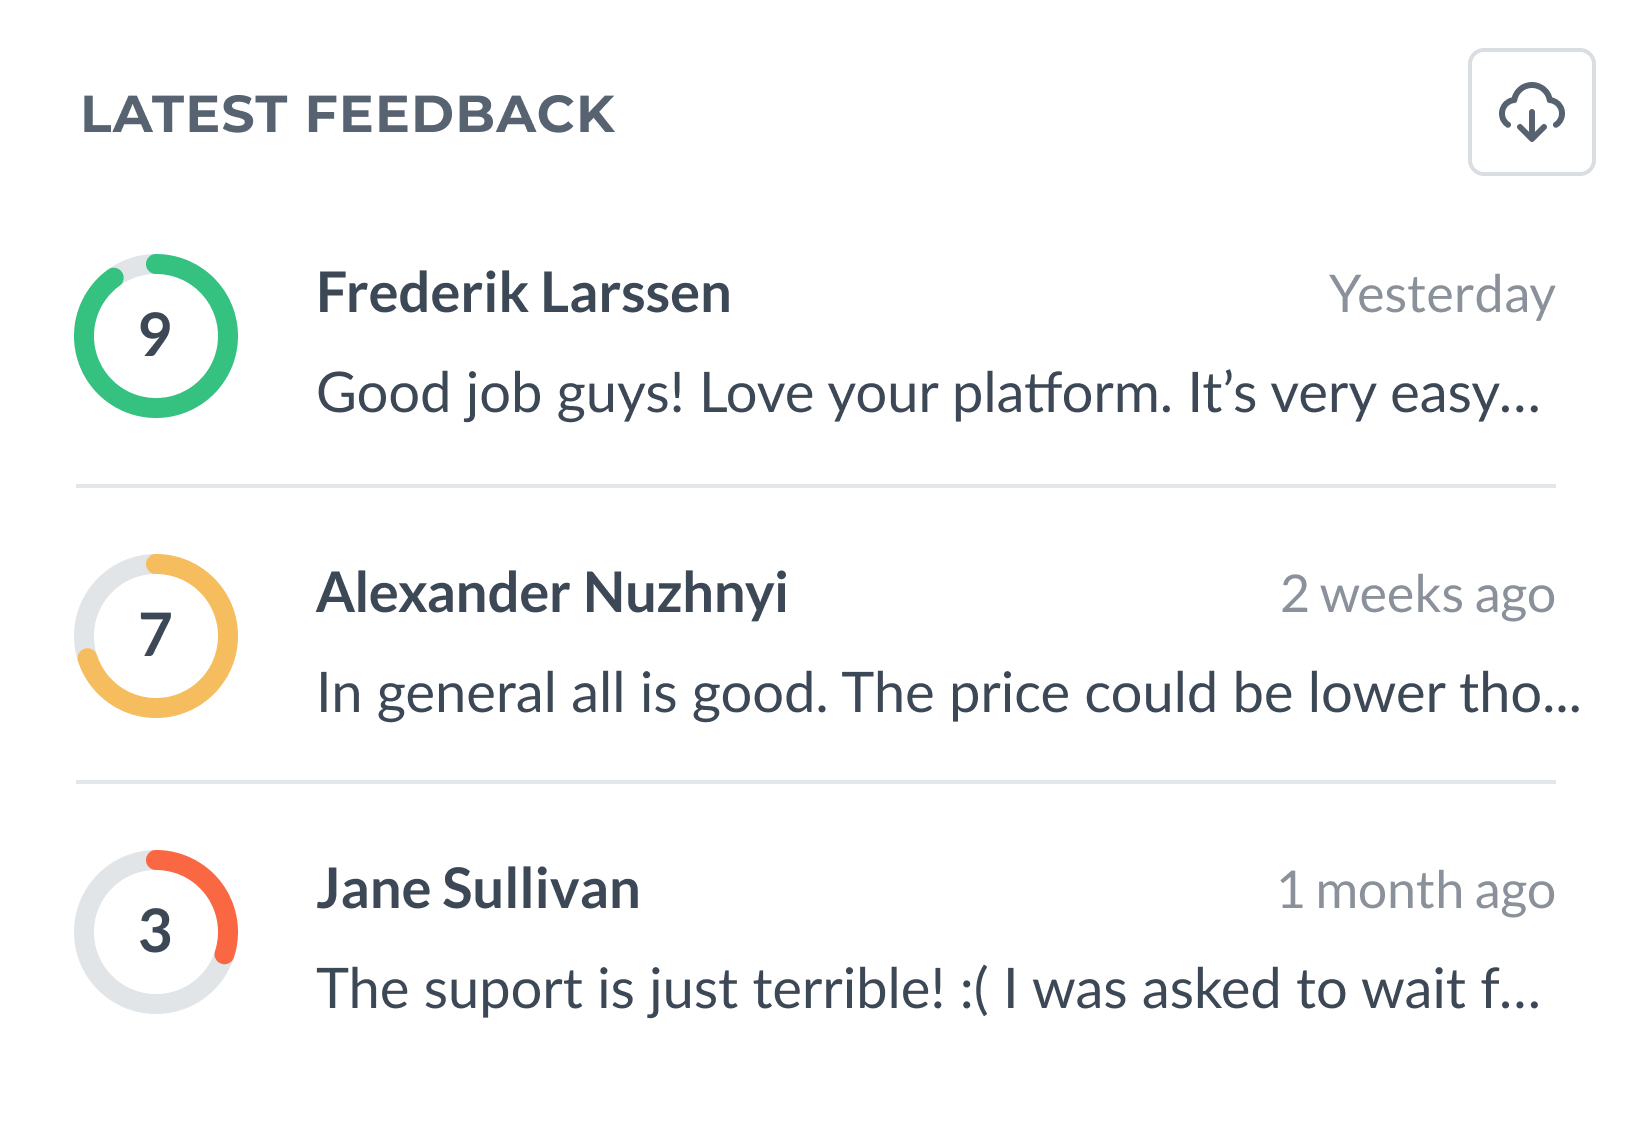Click the "1 month ago" timestamp

[x=1415, y=890]
